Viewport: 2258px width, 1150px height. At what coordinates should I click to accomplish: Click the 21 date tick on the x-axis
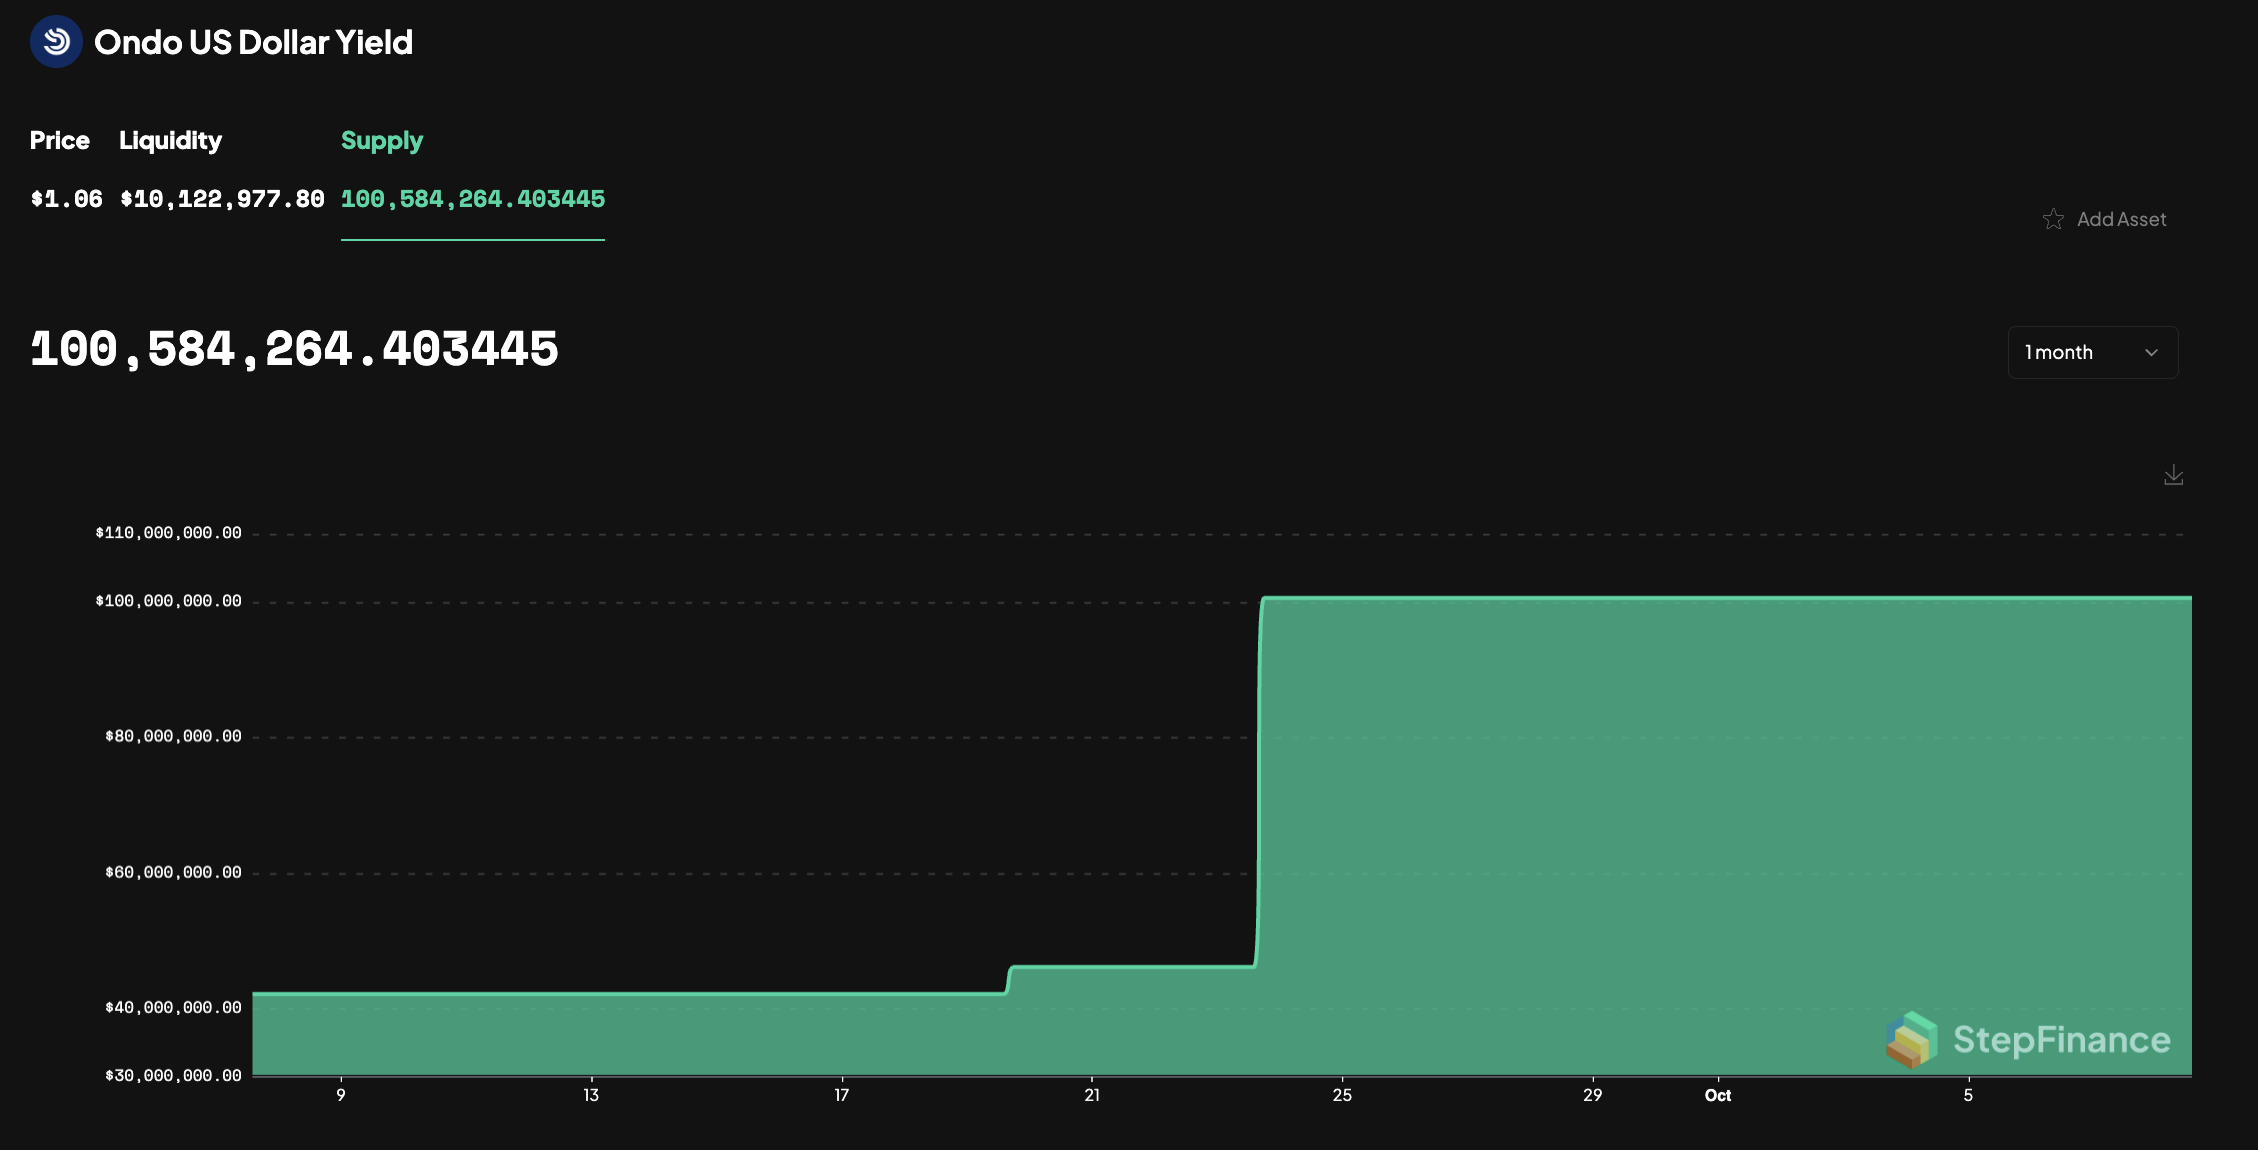pyautogui.click(x=1092, y=1095)
